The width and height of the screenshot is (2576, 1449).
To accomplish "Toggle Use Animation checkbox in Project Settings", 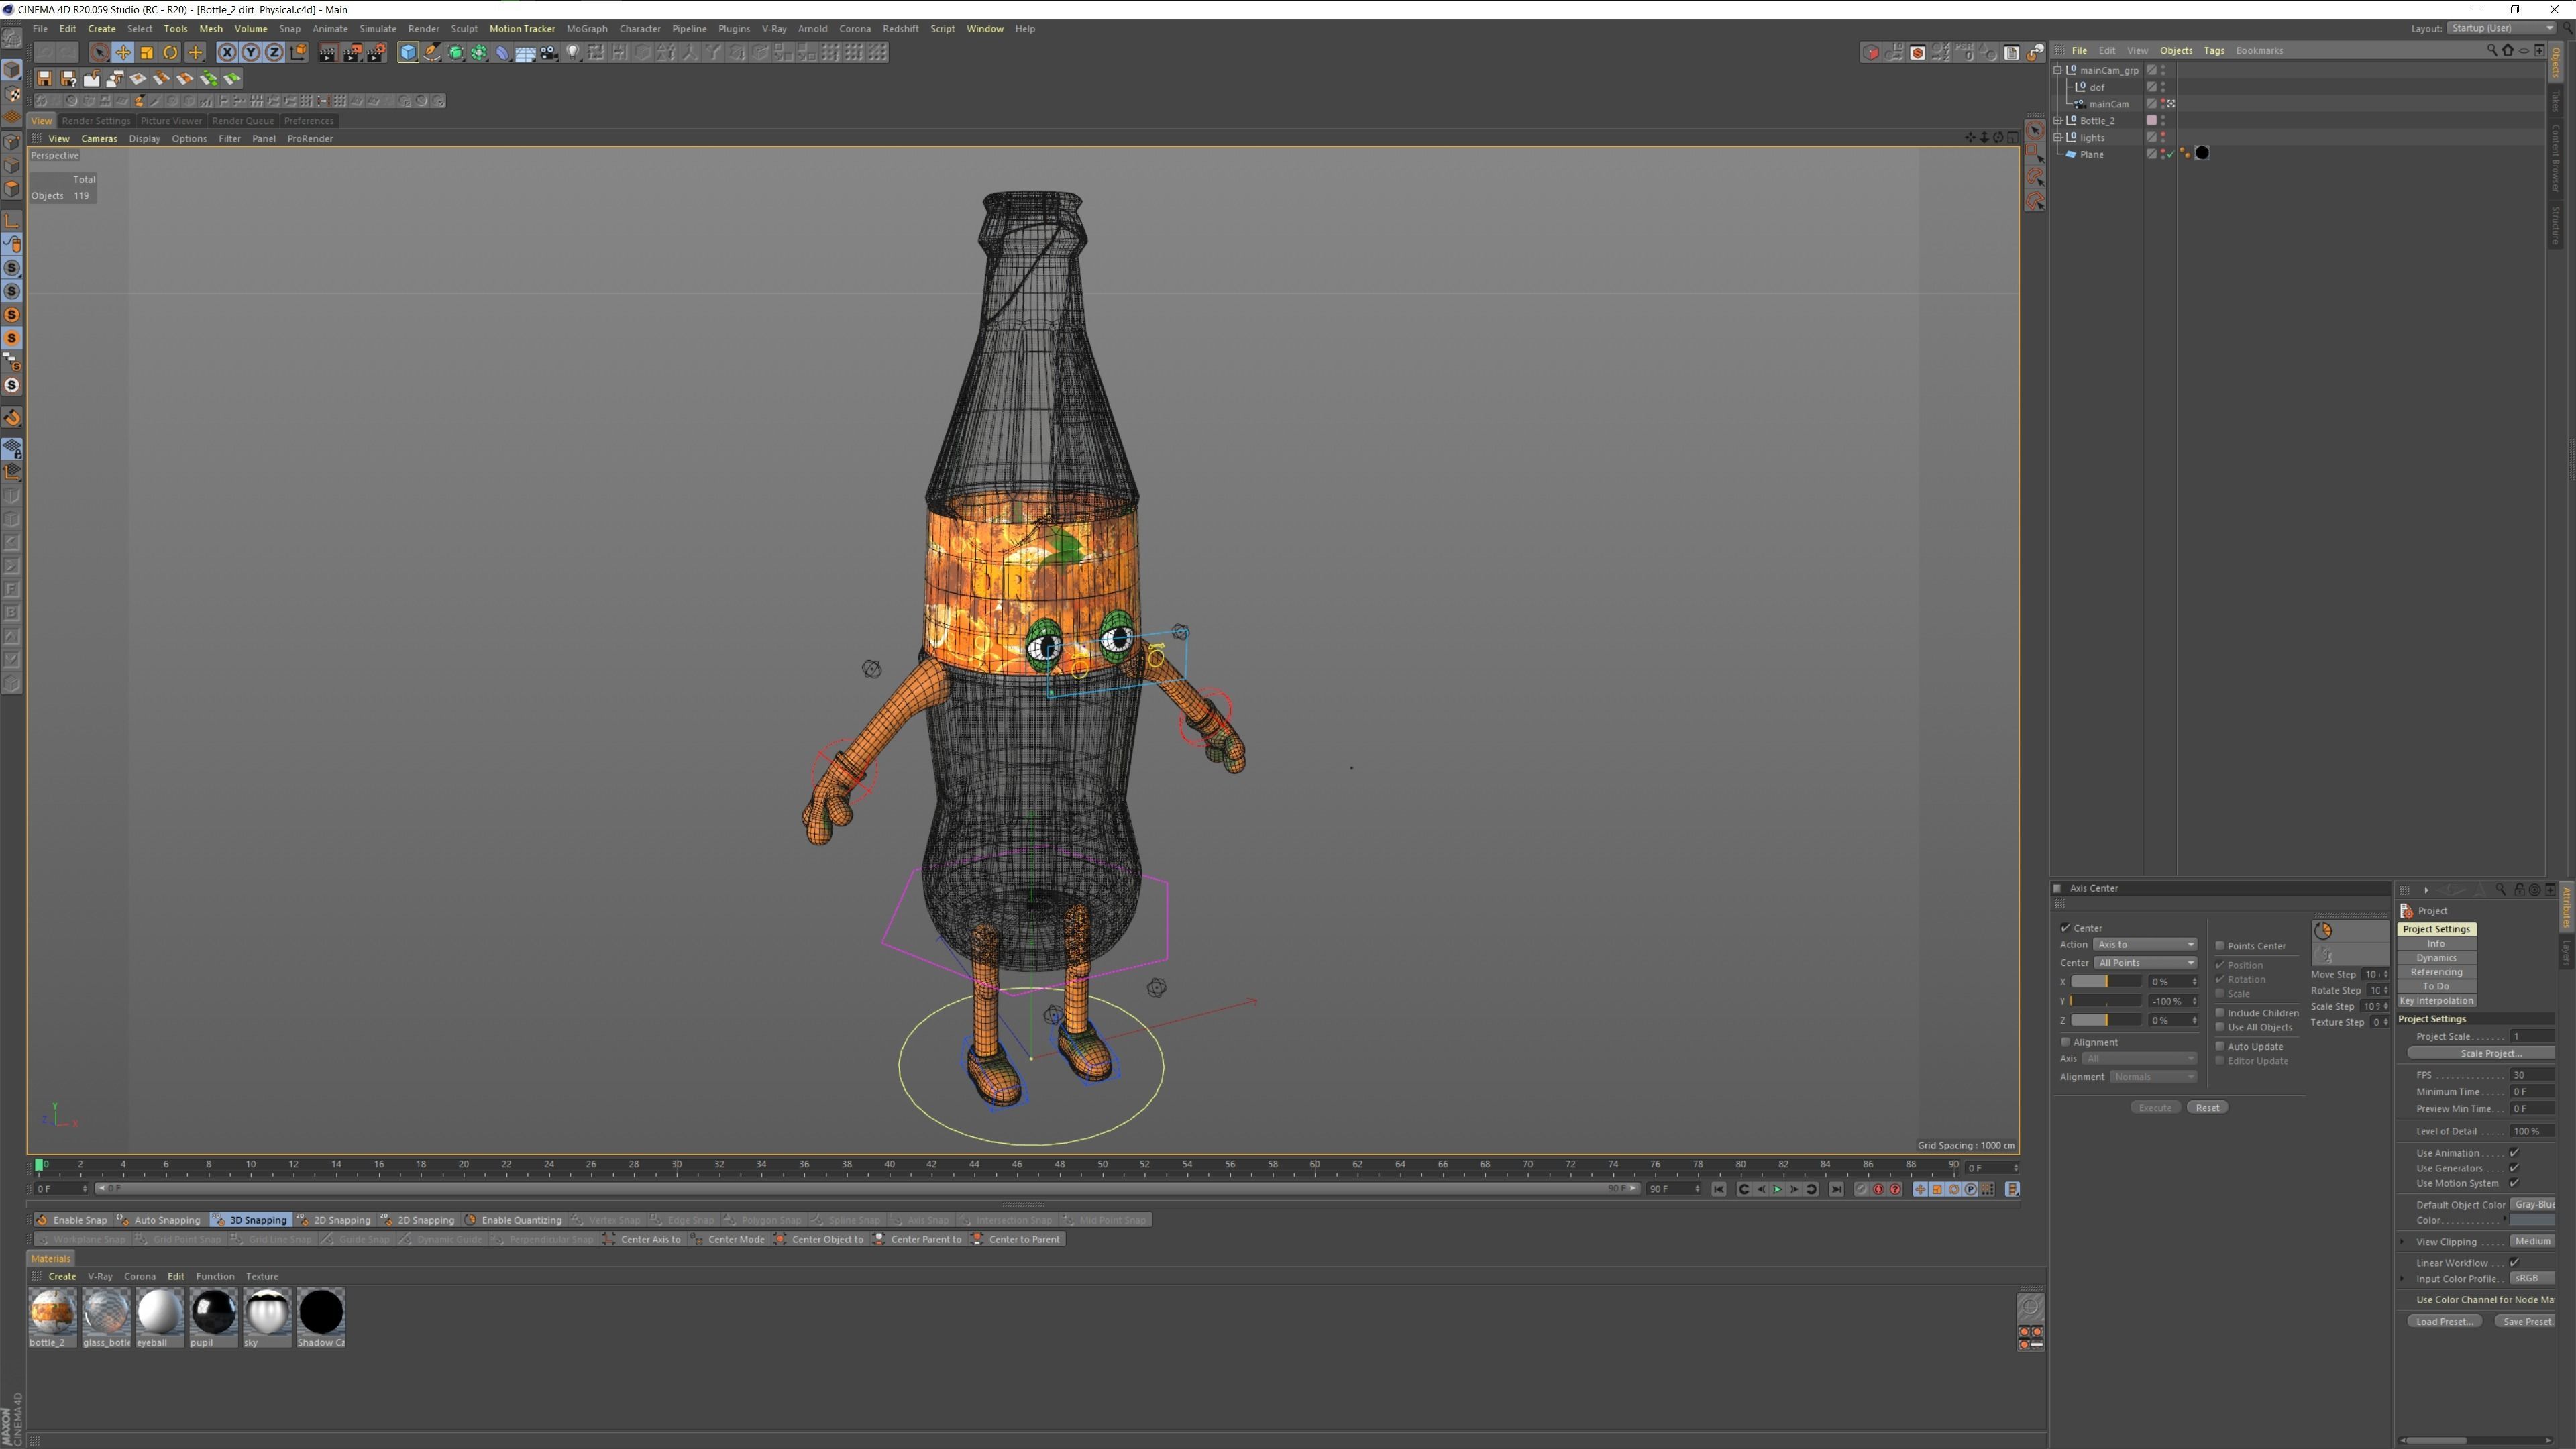I will click(2514, 1153).
